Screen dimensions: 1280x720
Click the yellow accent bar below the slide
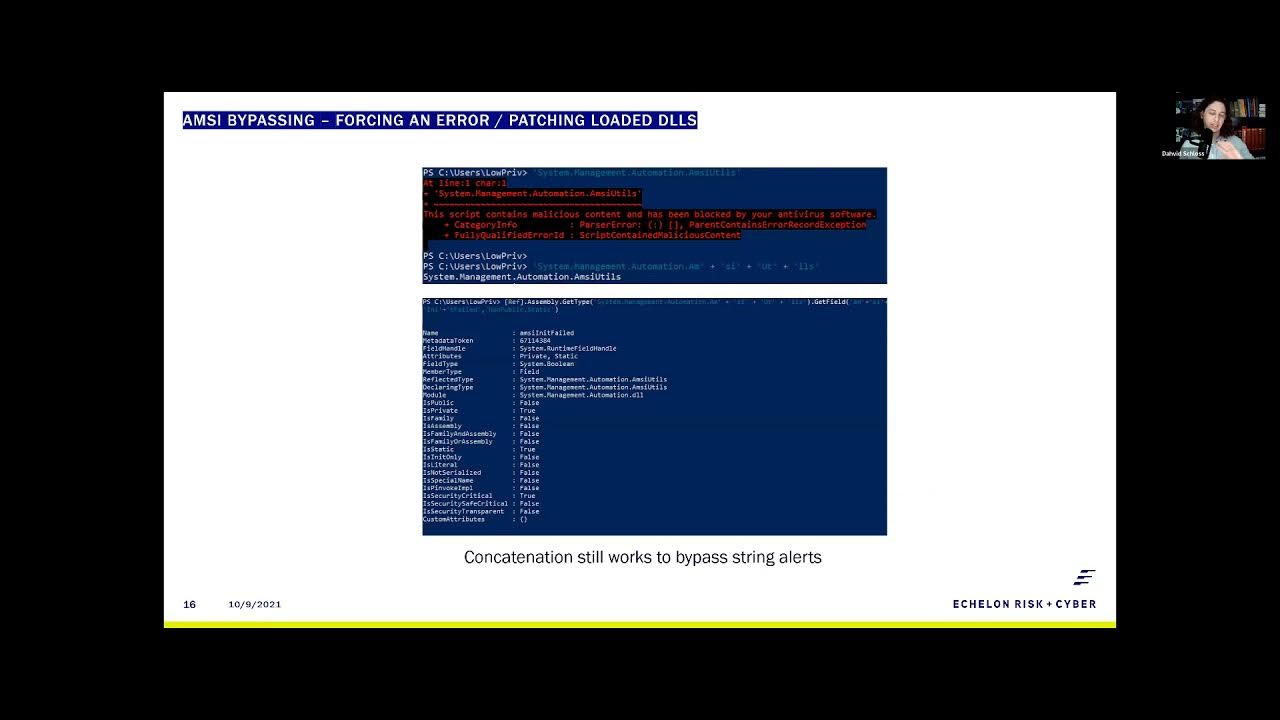point(640,622)
